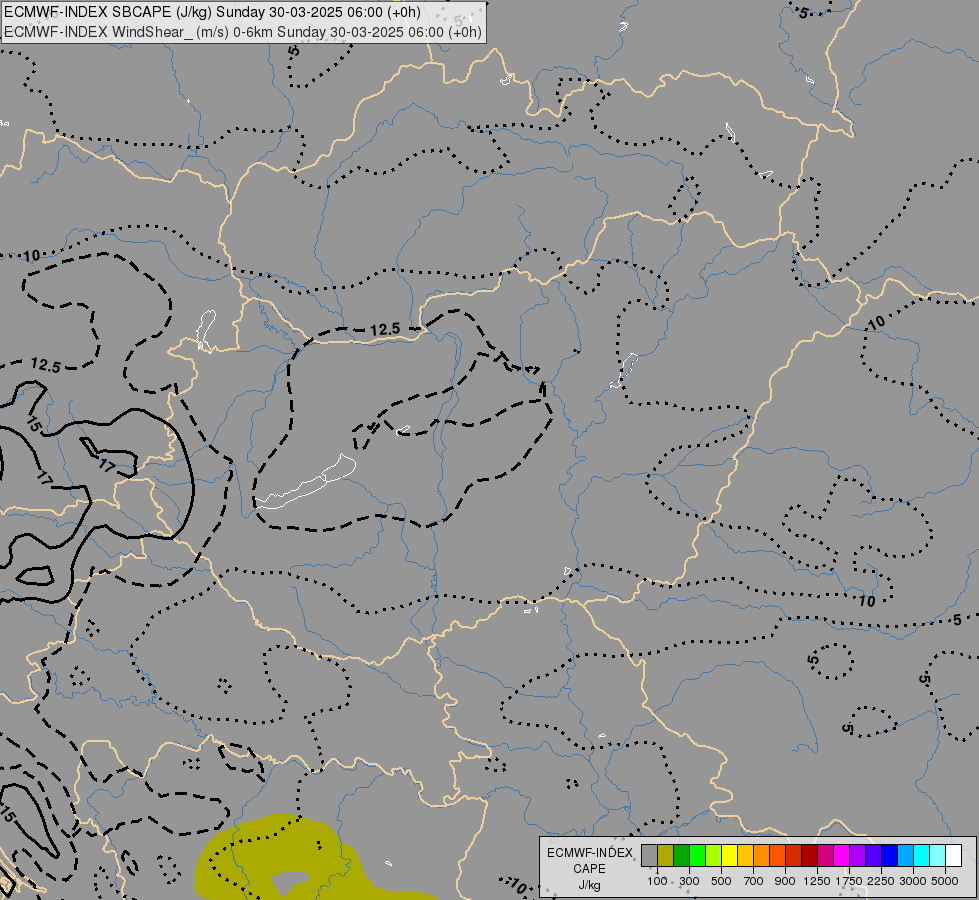Select the bright green legend swatch

pyautogui.click(x=697, y=856)
